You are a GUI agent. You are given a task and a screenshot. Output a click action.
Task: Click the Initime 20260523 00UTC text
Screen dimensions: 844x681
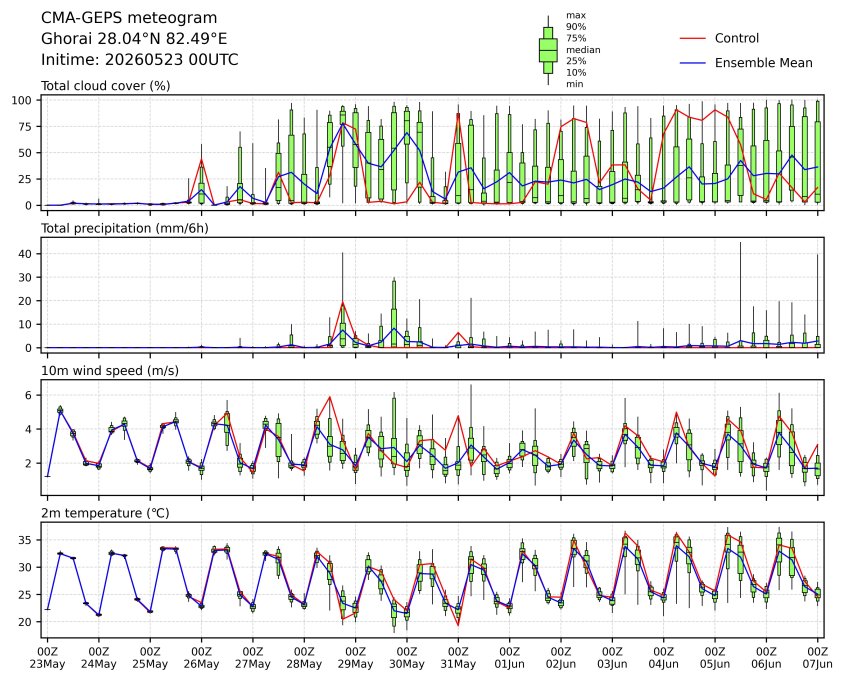point(139,59)
